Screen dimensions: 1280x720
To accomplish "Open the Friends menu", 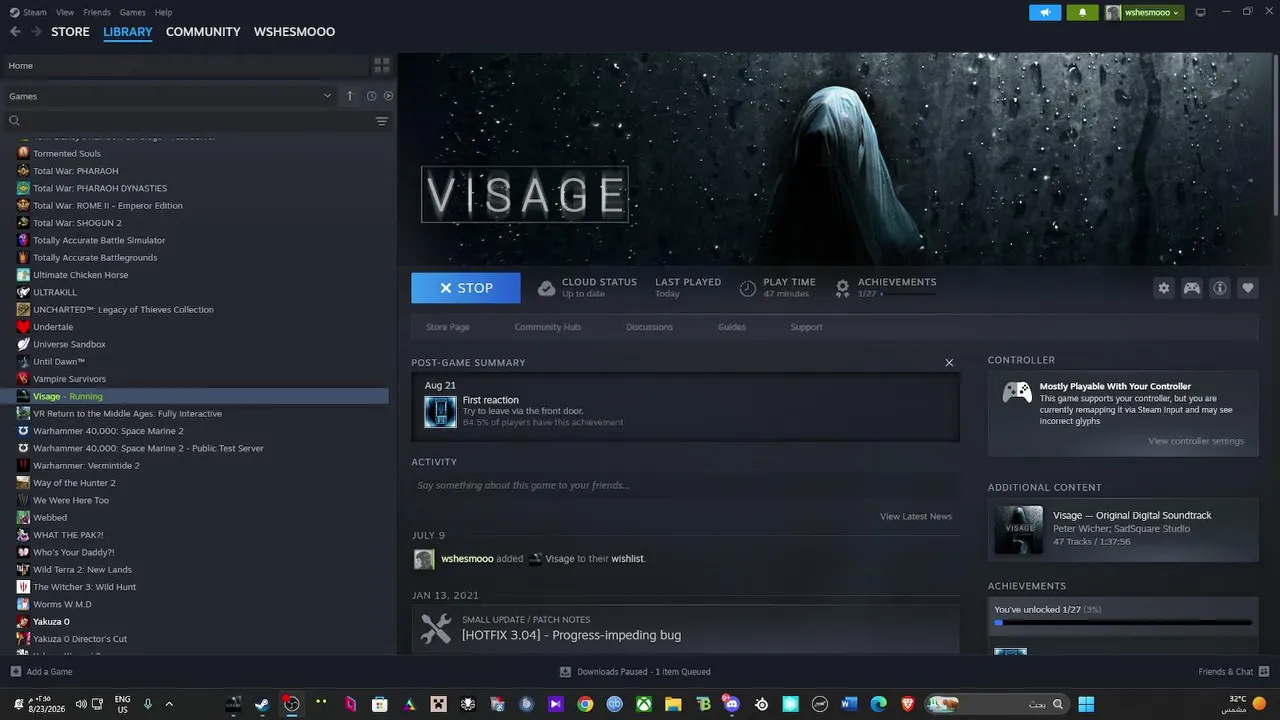I will point(97,12).
